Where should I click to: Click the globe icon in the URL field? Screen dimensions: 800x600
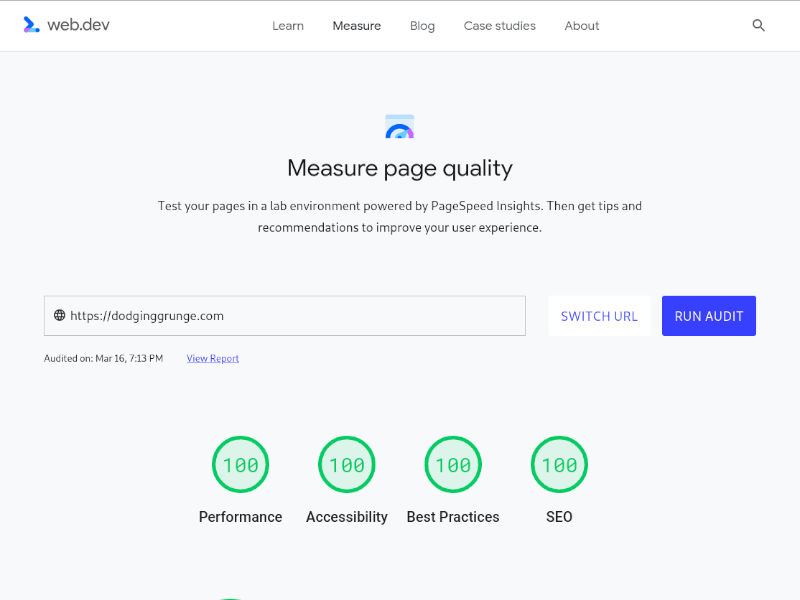pos(58,315)
